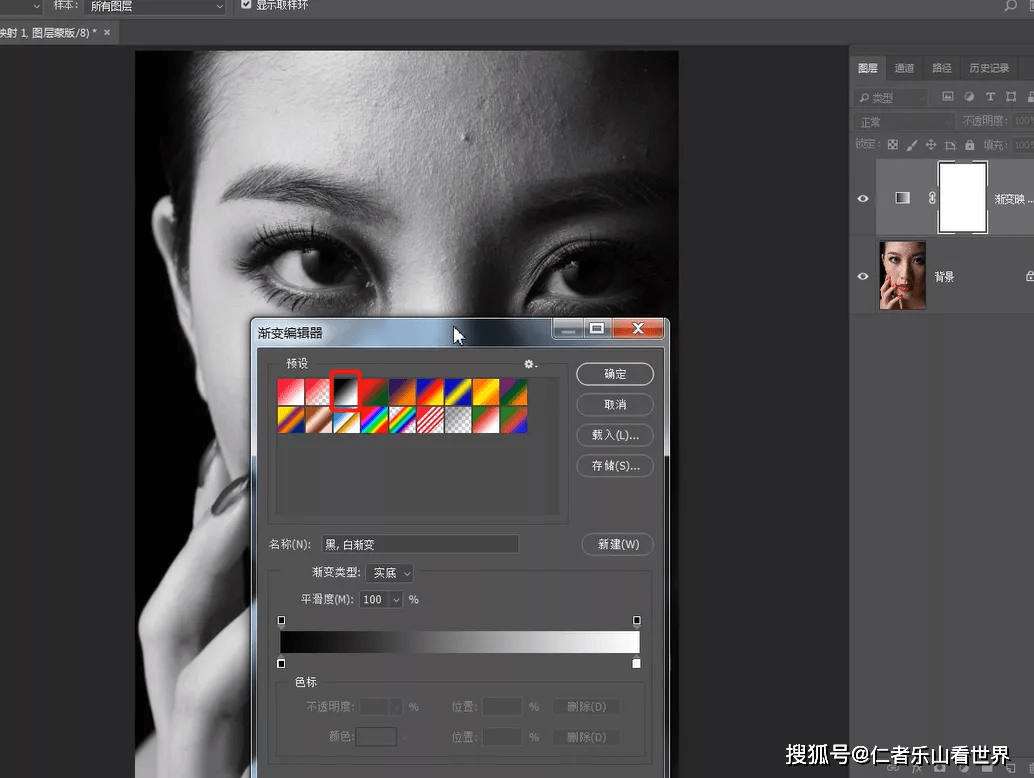The image size is (1034, 778).
Task: Confirm with the 确定 button
Action: point(615,374)
